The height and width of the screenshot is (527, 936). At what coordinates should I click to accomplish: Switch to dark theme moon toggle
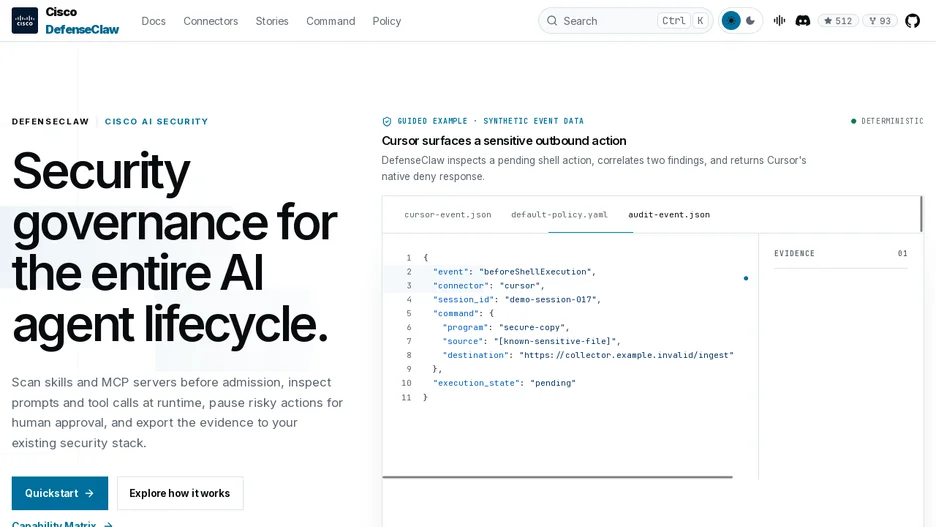[750, 21]
